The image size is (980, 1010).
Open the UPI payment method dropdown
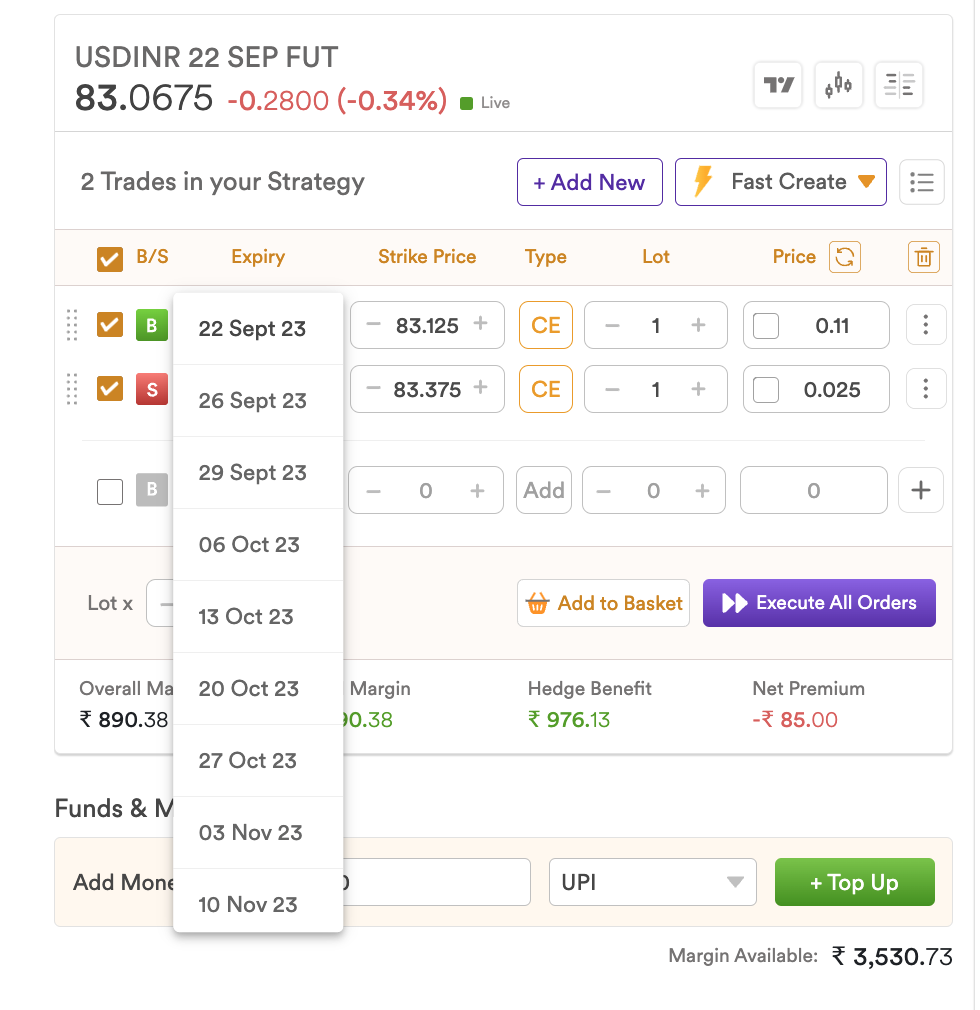point(653,882)
